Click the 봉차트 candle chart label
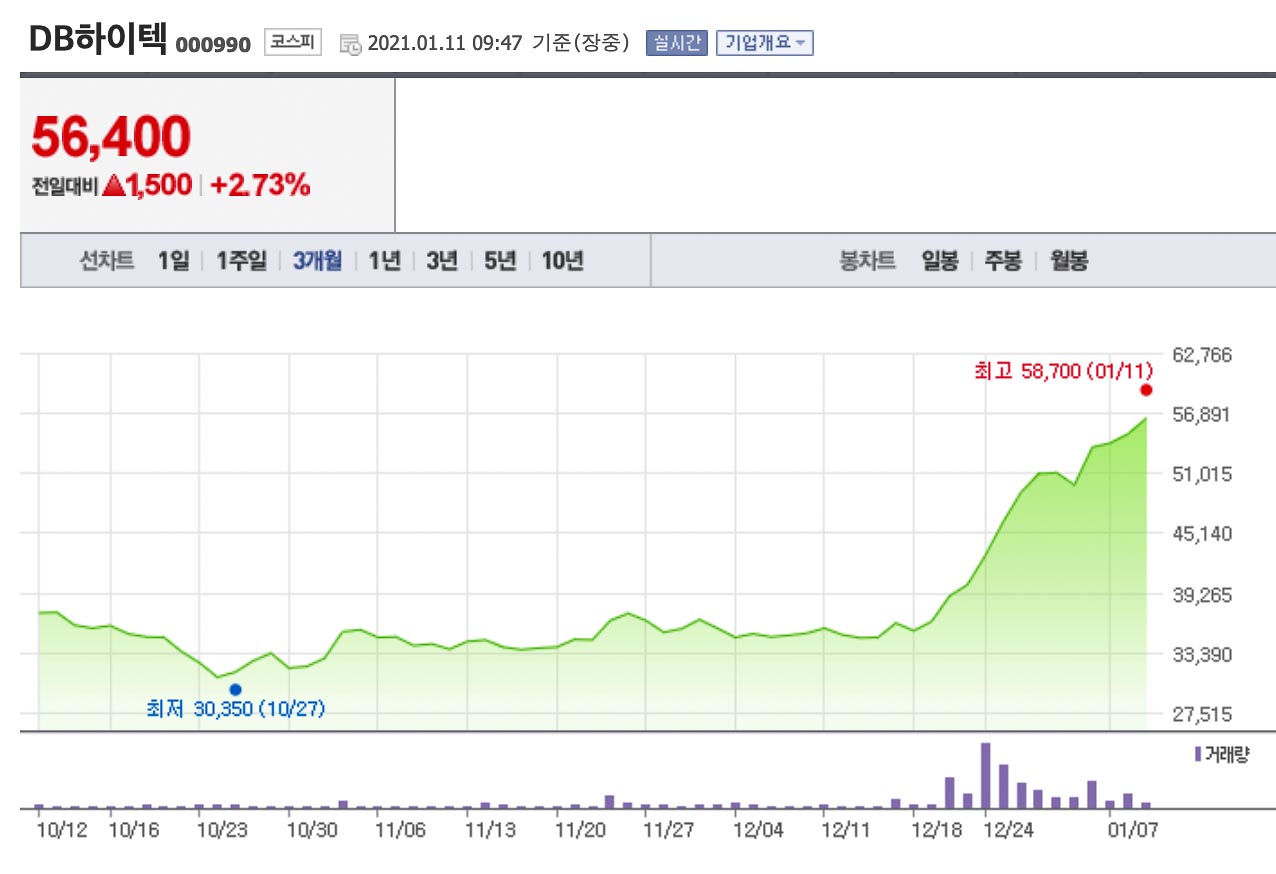The width and height of the screenshot is (1276, 874). coord(867,261)
